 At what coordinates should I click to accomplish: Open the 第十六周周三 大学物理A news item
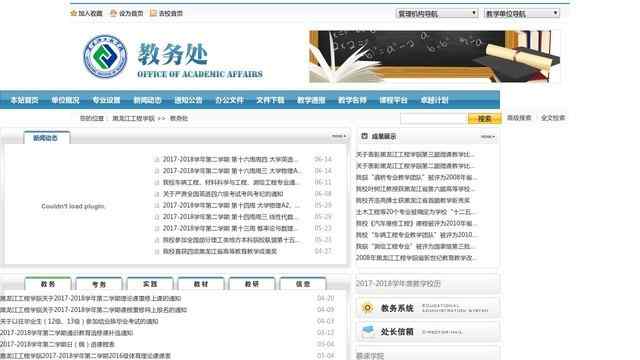(231, 171)
